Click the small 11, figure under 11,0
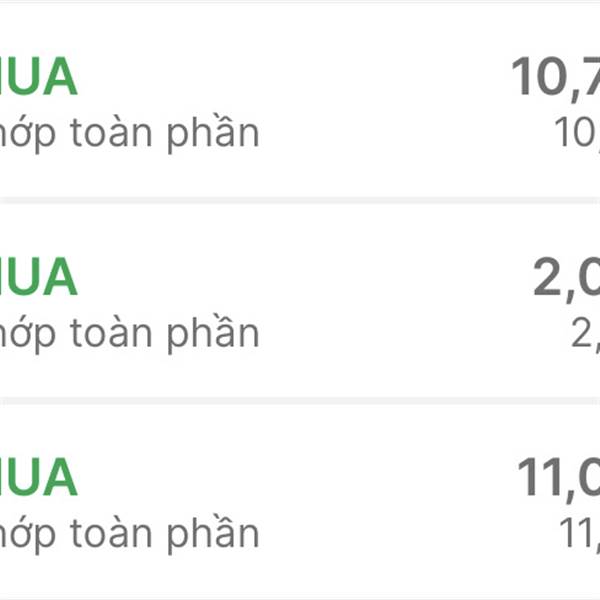This screenshot has width=600, height=600. [580, 534]
